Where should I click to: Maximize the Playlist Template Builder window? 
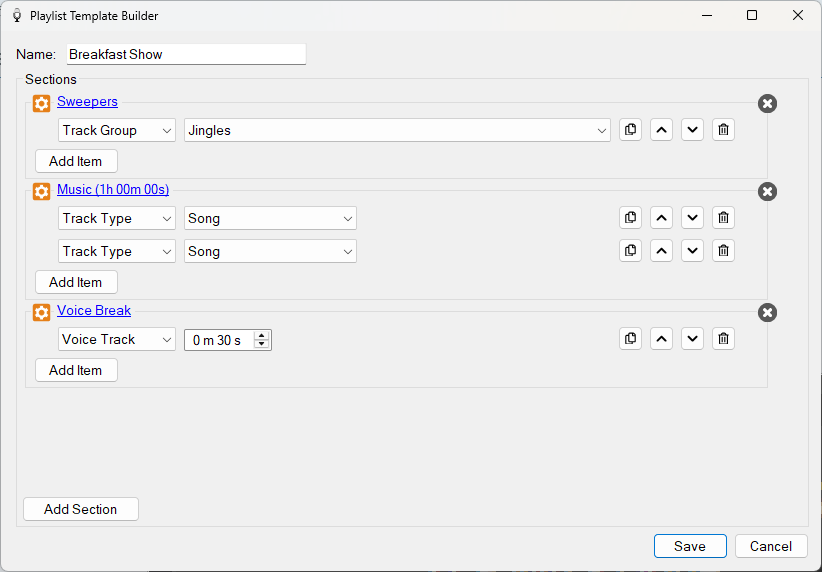(x=752, y=15)
